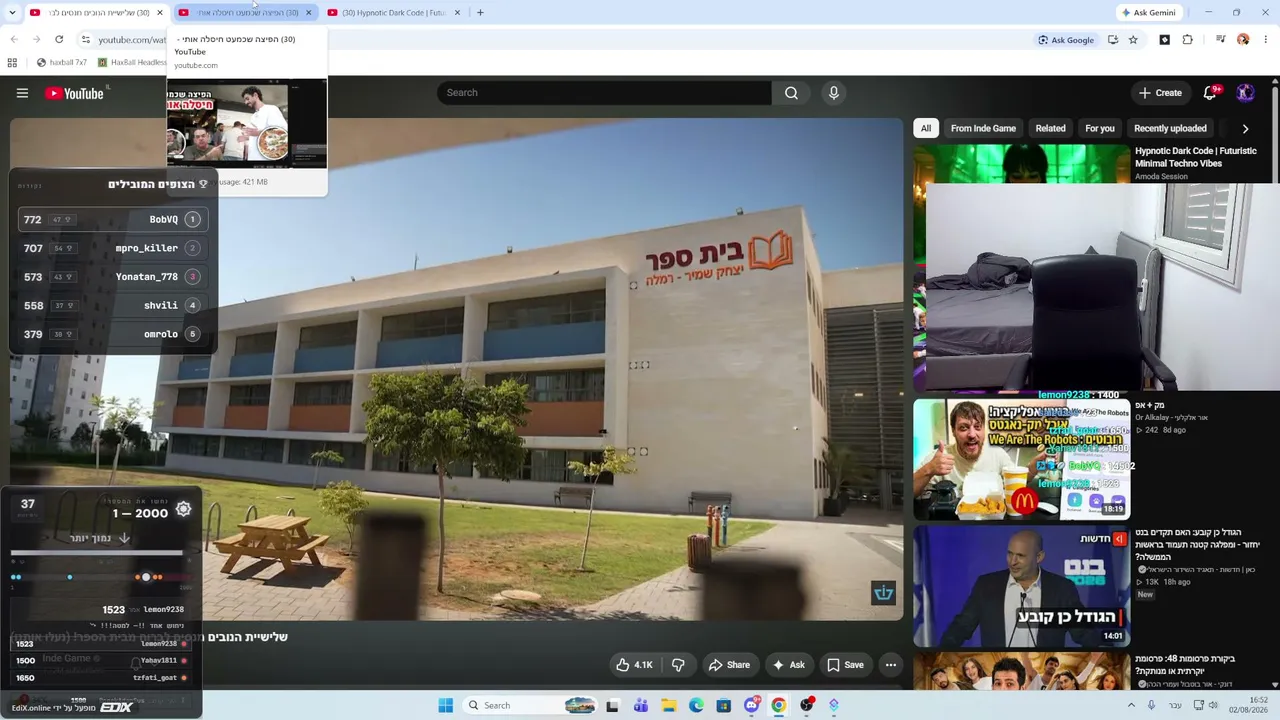1280x720 pixels.
Task: Select the For you chip
Action: [x=1100, y=128]
